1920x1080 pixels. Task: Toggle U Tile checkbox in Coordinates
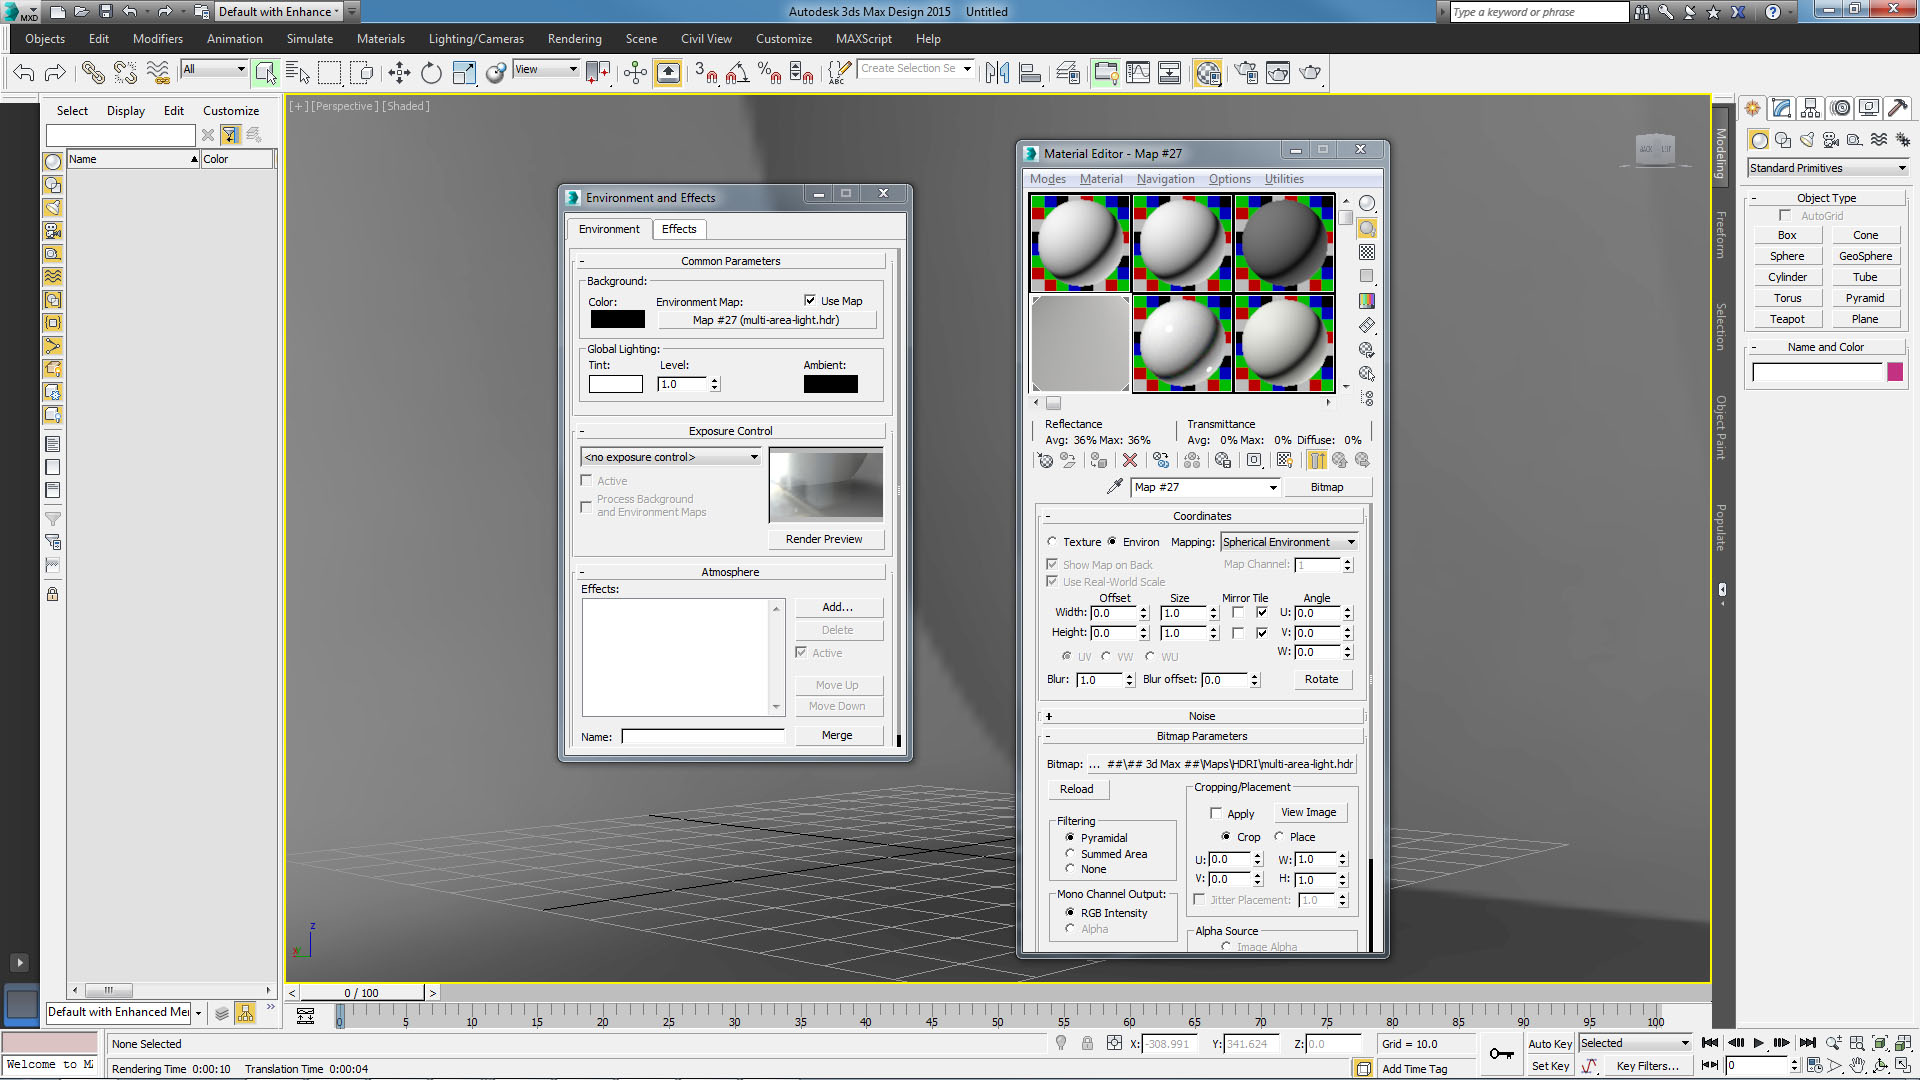point(1262,612)
